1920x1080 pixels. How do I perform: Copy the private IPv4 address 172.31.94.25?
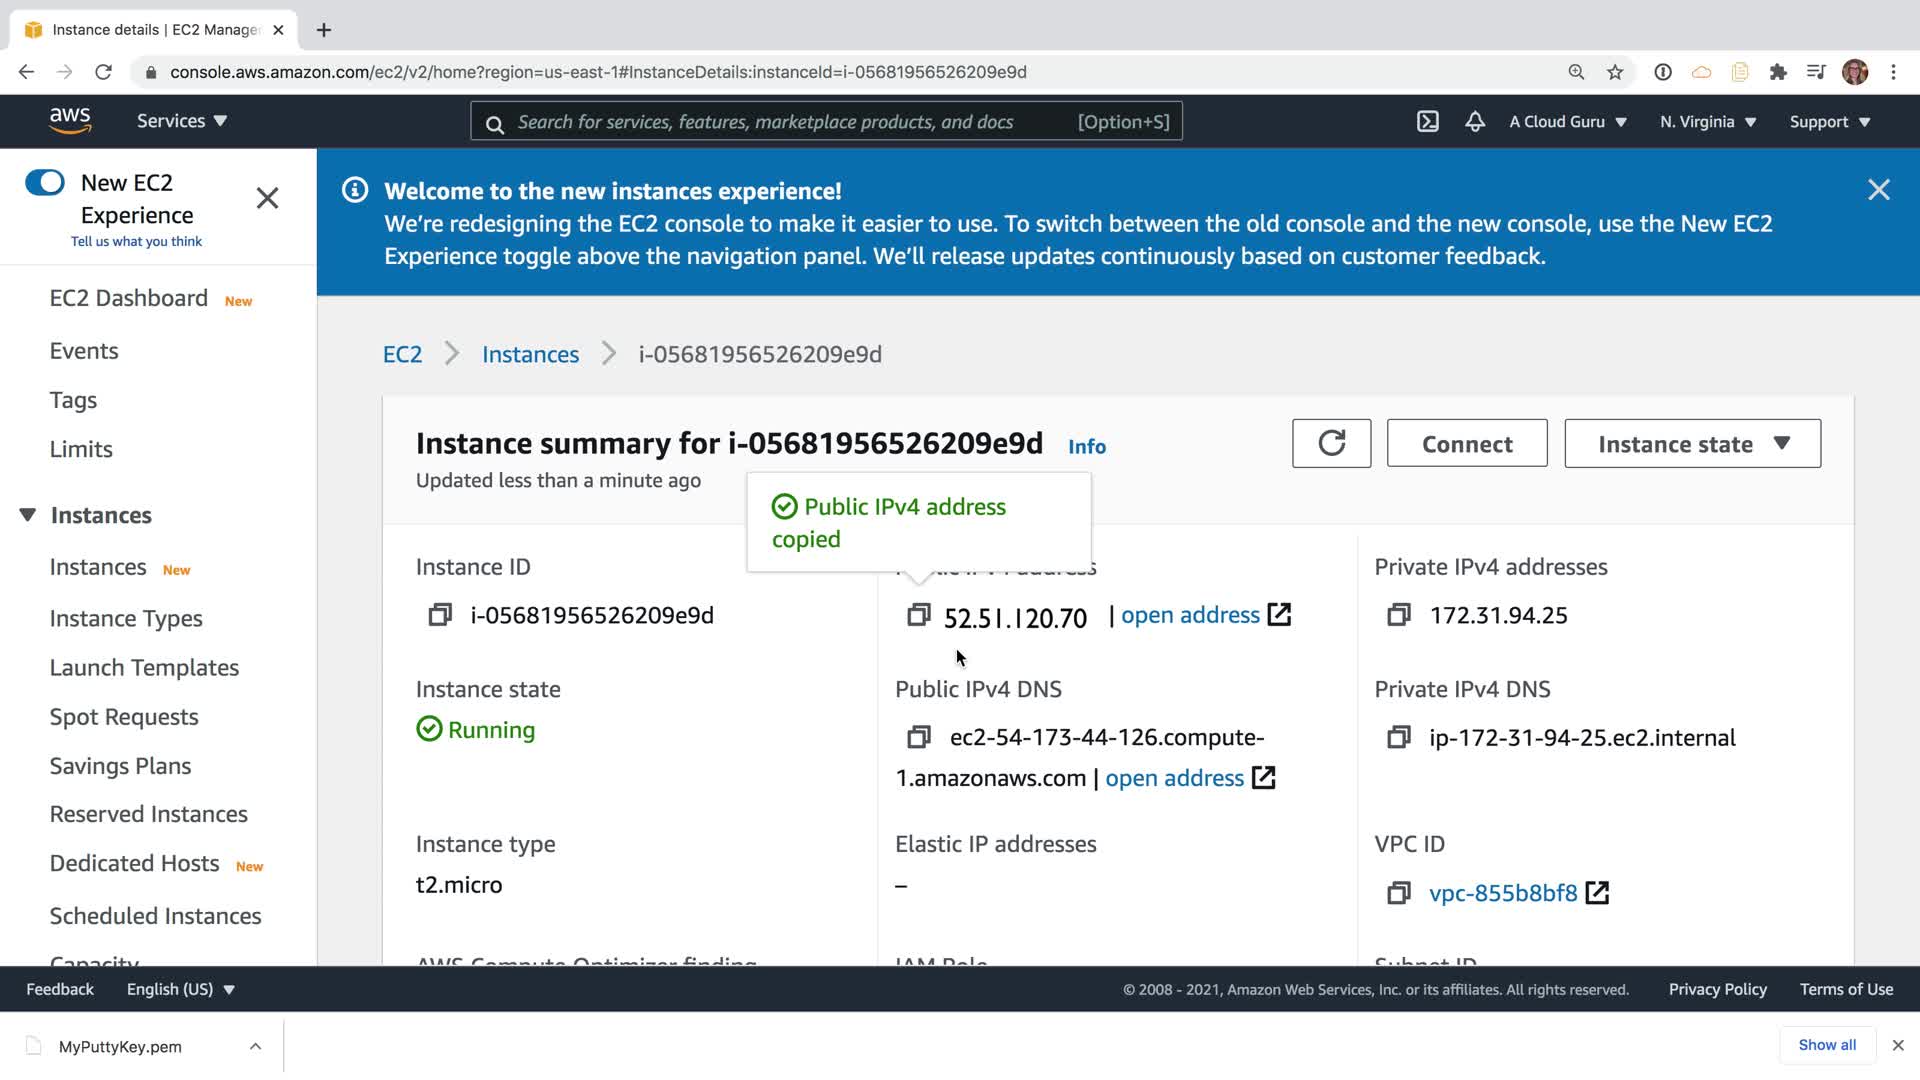1398,615
